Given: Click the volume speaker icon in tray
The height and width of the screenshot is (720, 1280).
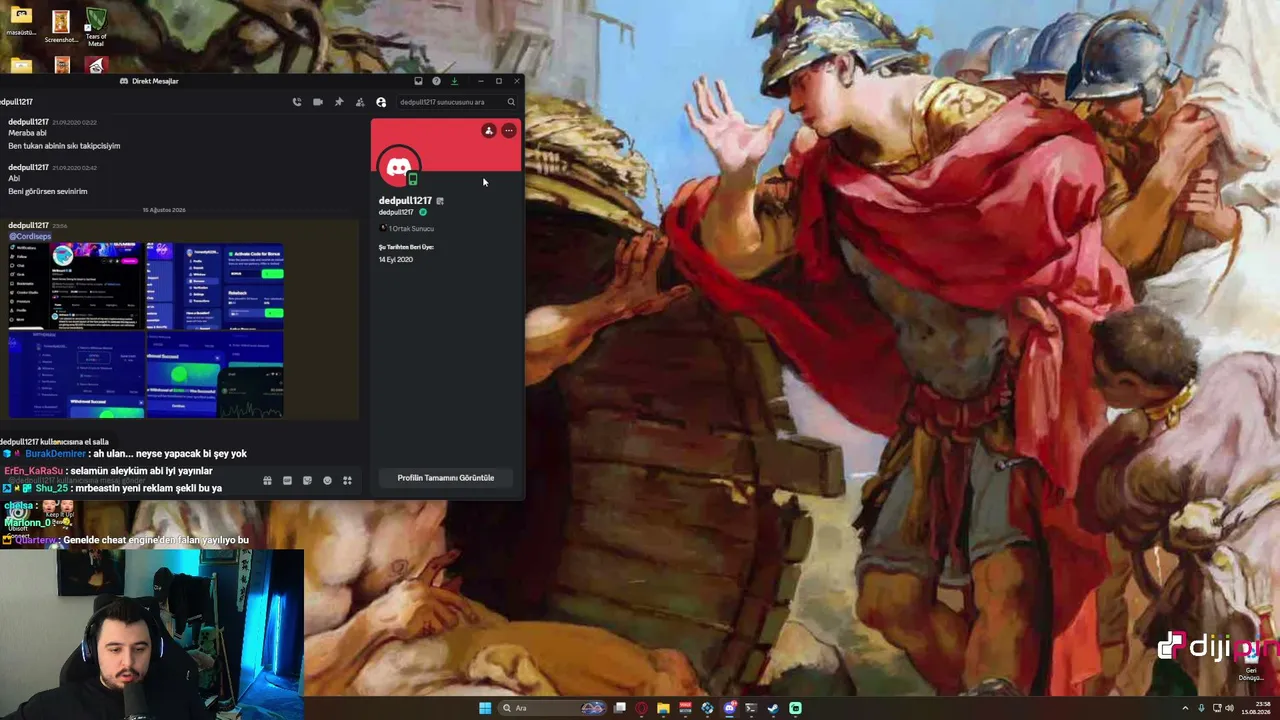Looking at the screenshot, I should point(1229,708).
